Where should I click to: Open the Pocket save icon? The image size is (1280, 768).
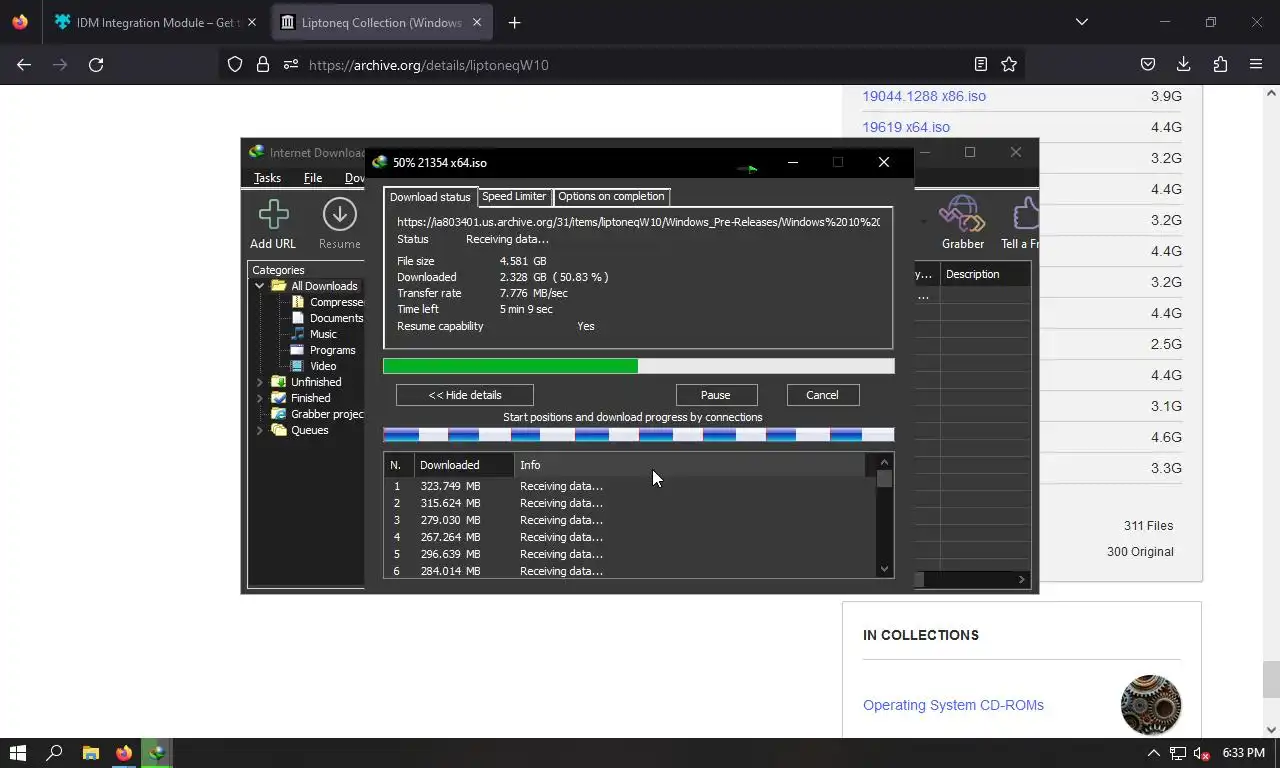tap(1148, 64)
